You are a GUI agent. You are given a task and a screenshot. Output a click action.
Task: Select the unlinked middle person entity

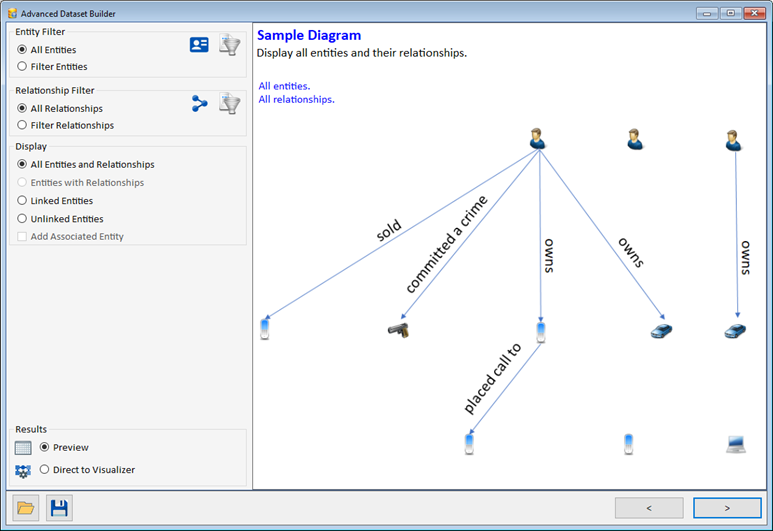tap(635, 139)
